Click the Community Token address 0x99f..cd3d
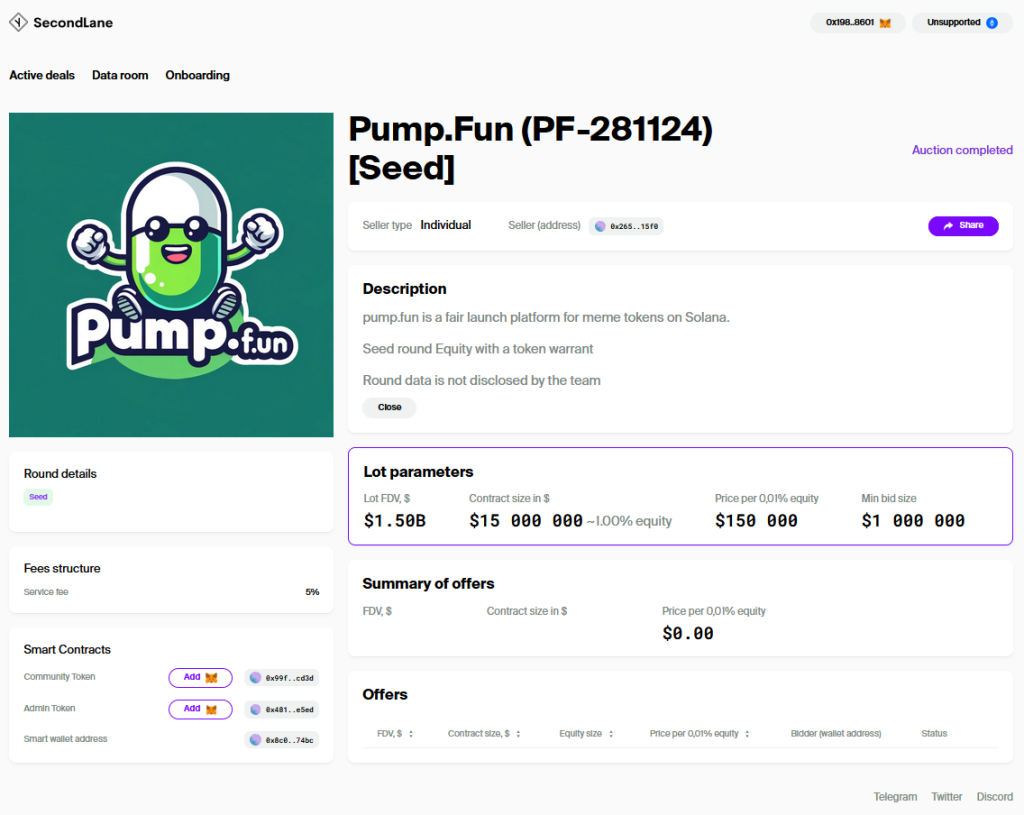 282,678
